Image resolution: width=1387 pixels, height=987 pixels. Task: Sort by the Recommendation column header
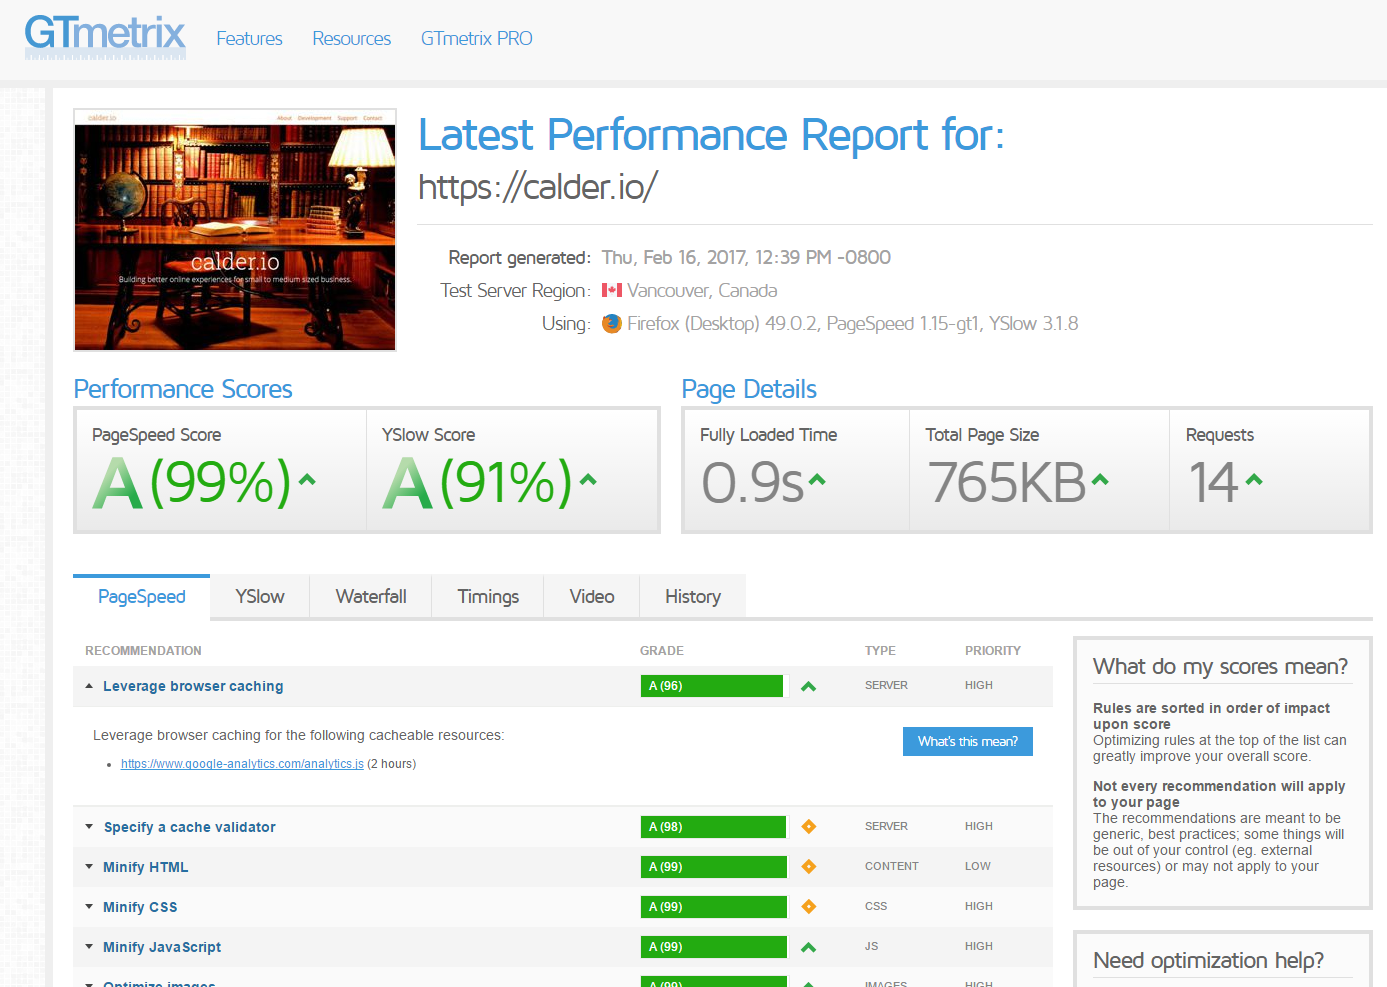(x=143, y=651)
